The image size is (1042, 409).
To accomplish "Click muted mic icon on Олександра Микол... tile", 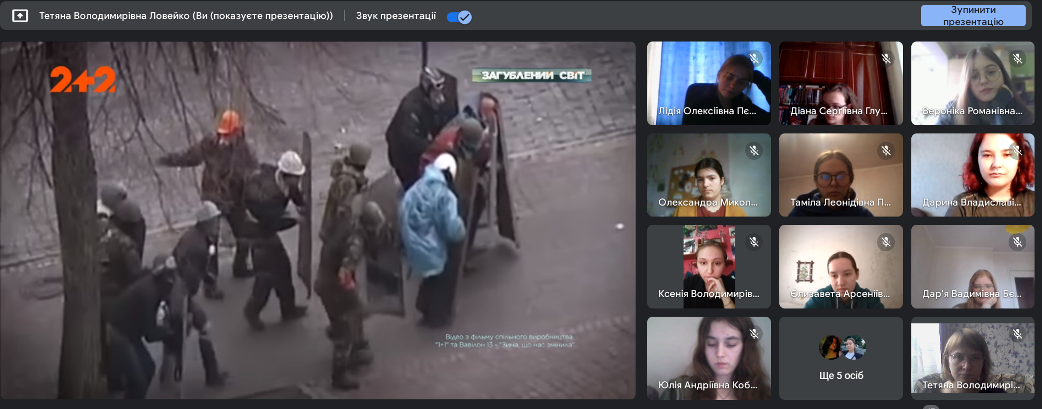I will pyautogui.click(x=754, y=150).
